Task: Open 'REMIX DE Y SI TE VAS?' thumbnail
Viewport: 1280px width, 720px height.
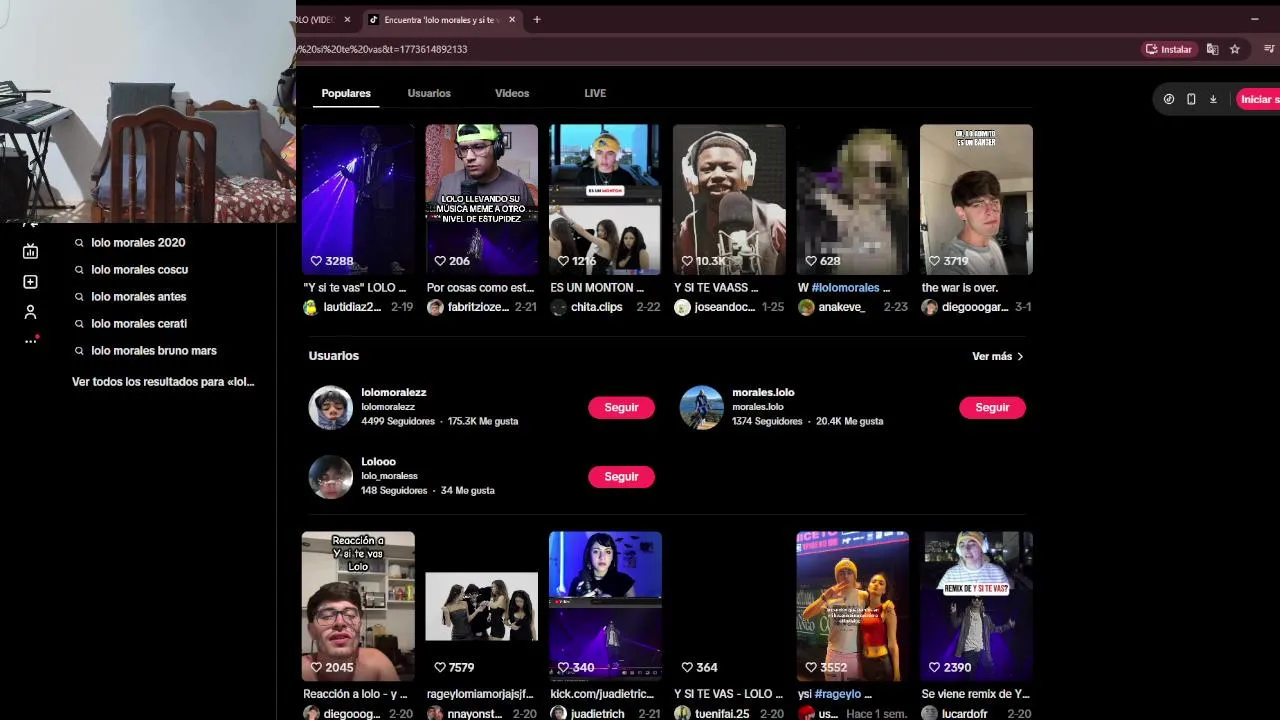Action: (x=976, y=606)
